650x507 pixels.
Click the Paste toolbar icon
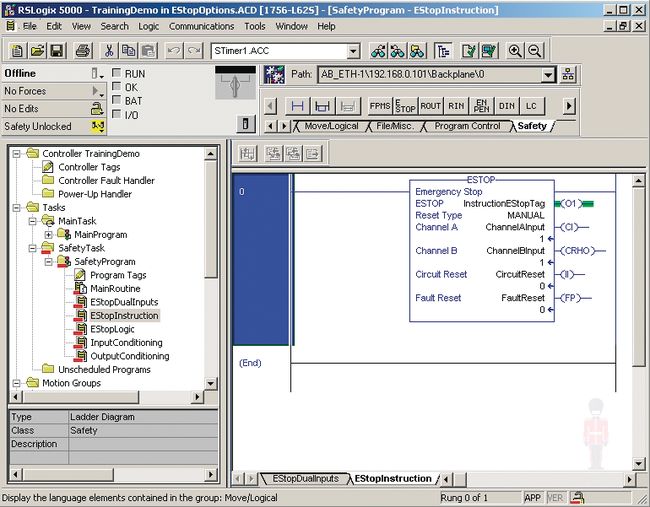(148, 51)
